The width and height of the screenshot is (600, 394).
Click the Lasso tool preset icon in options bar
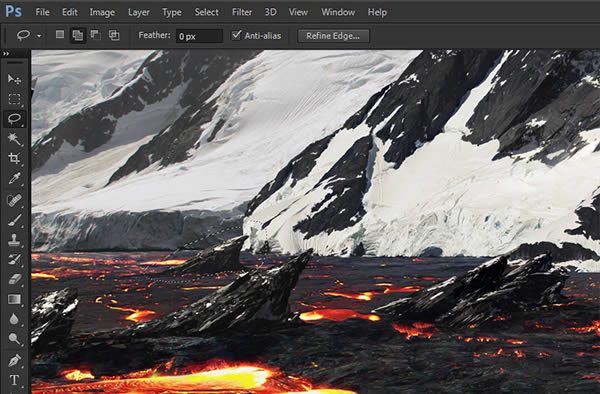pos(23,36)
